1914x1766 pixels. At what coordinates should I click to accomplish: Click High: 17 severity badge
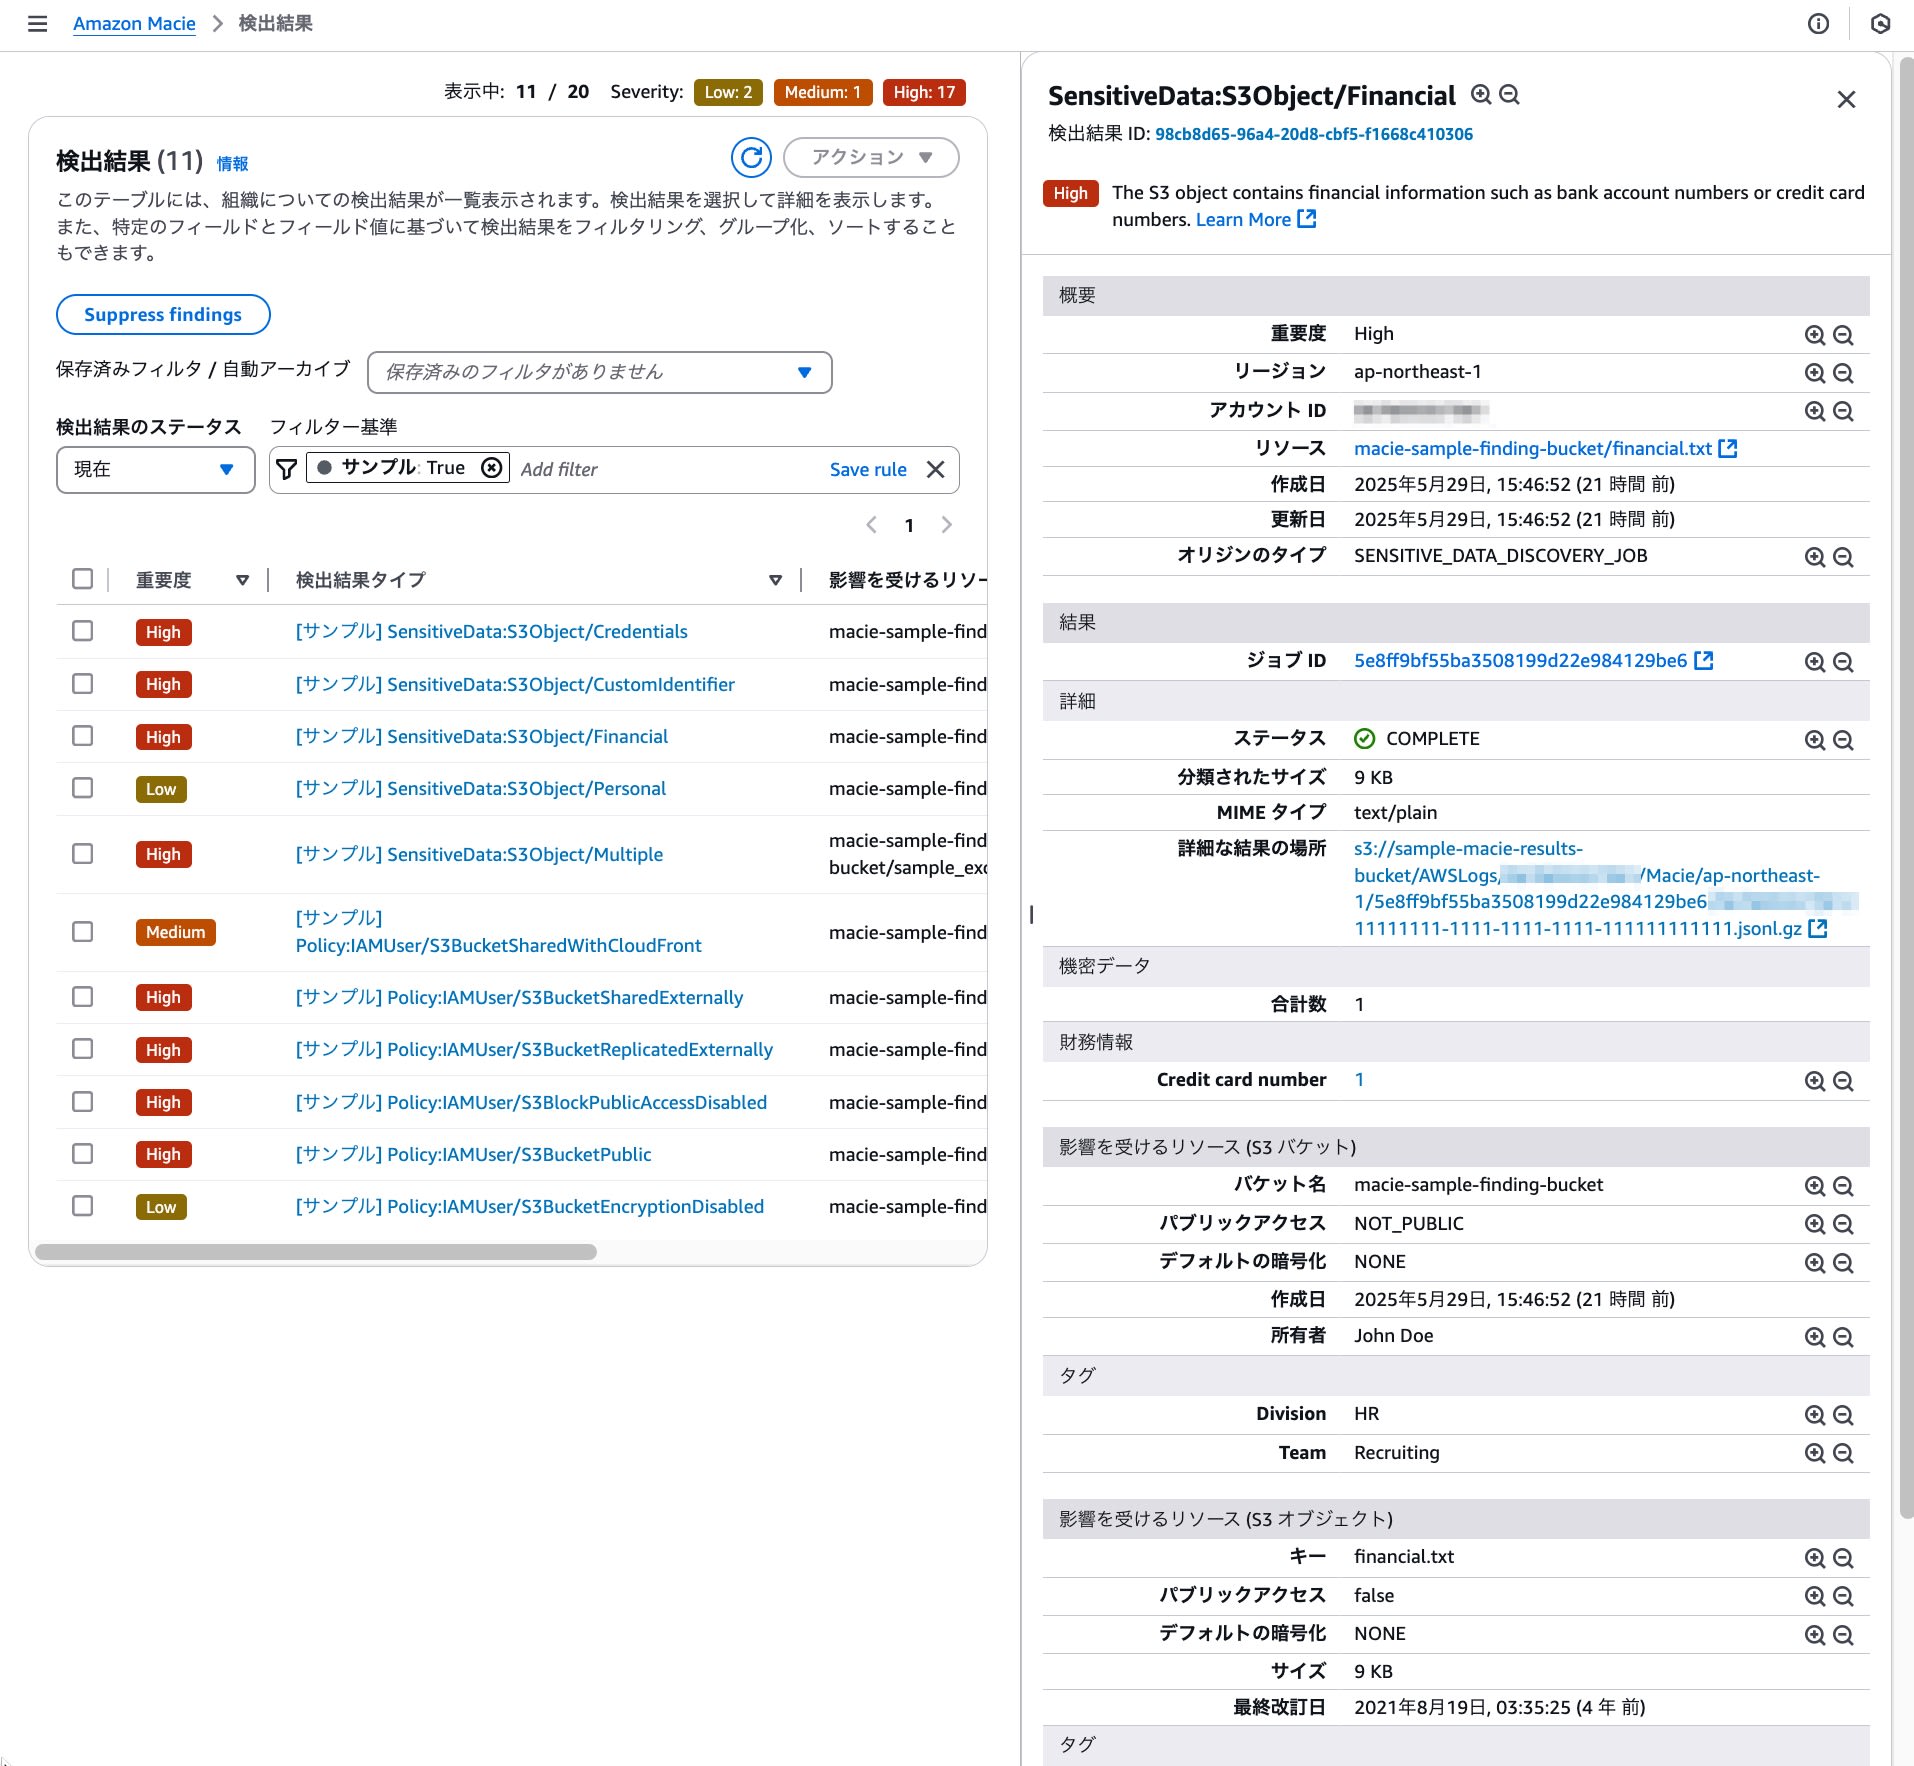924,92
